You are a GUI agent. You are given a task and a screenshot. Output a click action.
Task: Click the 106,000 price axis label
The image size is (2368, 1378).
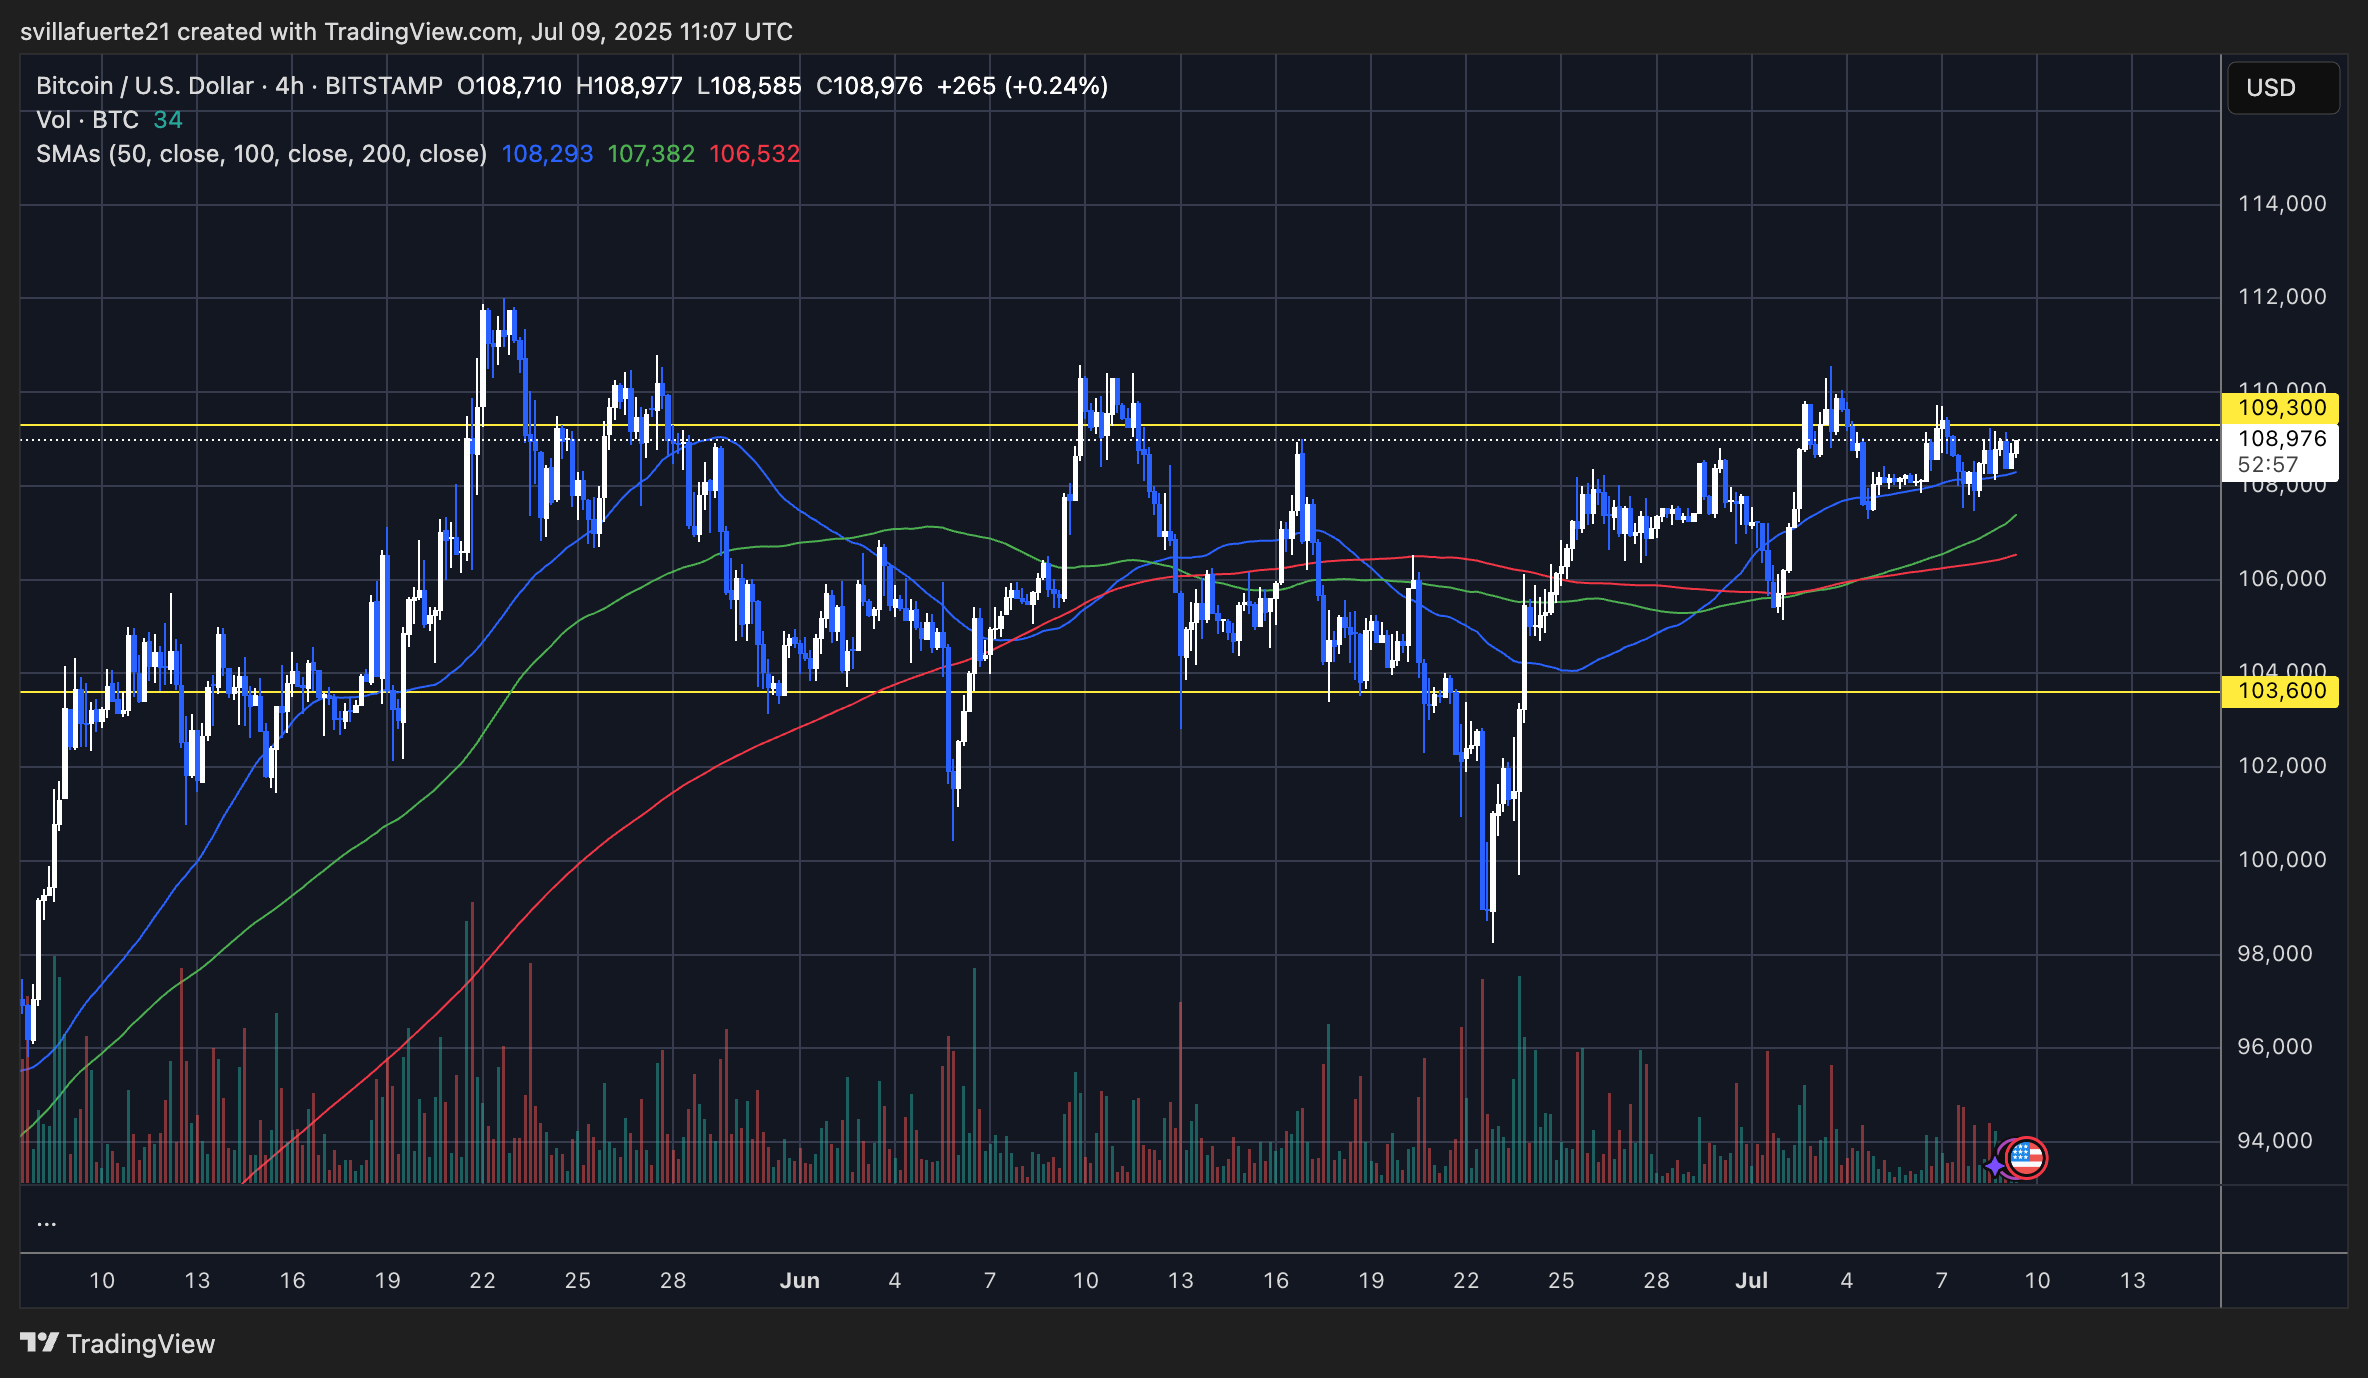(2282, 579)
